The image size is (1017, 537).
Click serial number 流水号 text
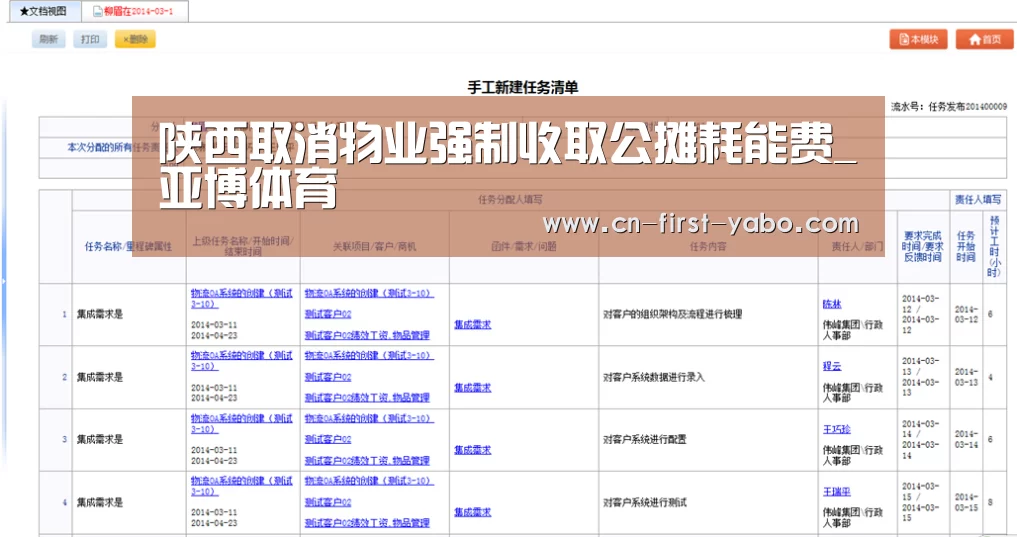coord(948,106)
